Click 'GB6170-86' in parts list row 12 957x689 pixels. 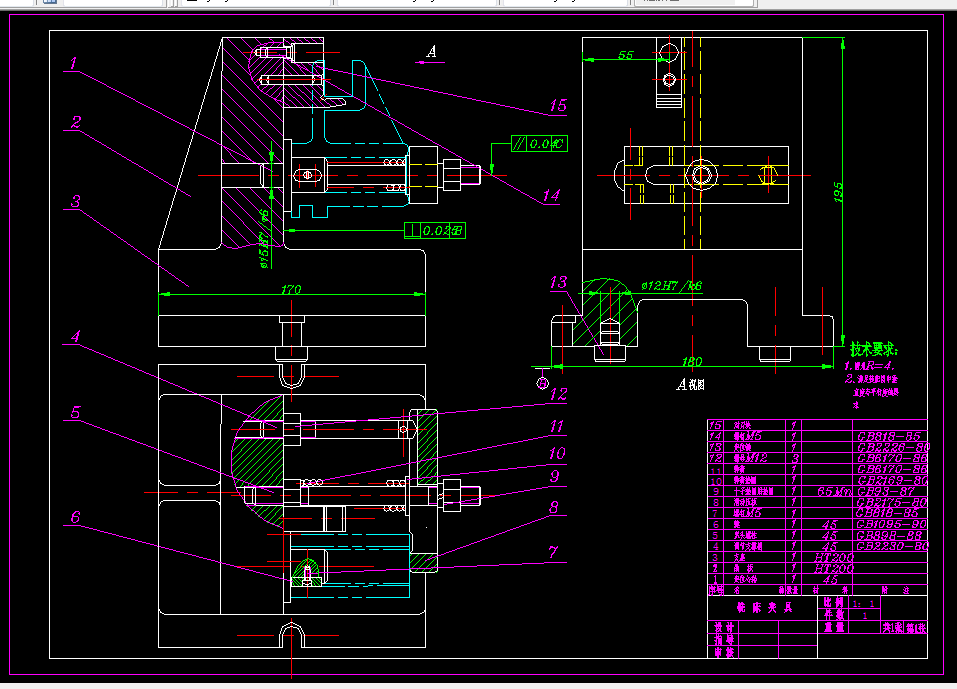point(892,458)
